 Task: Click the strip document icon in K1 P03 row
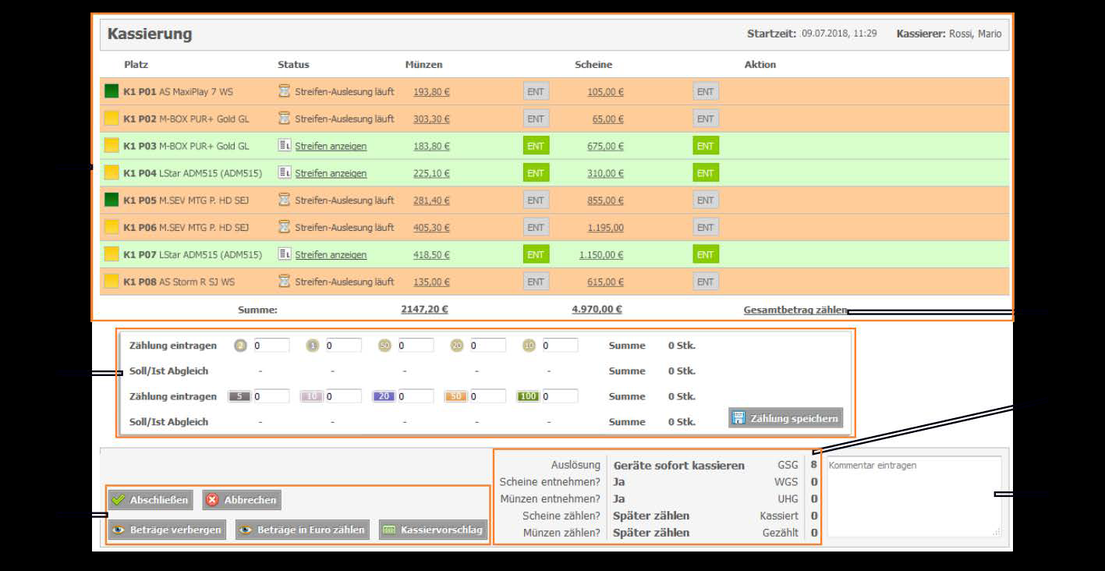click(x=285, y=146)
